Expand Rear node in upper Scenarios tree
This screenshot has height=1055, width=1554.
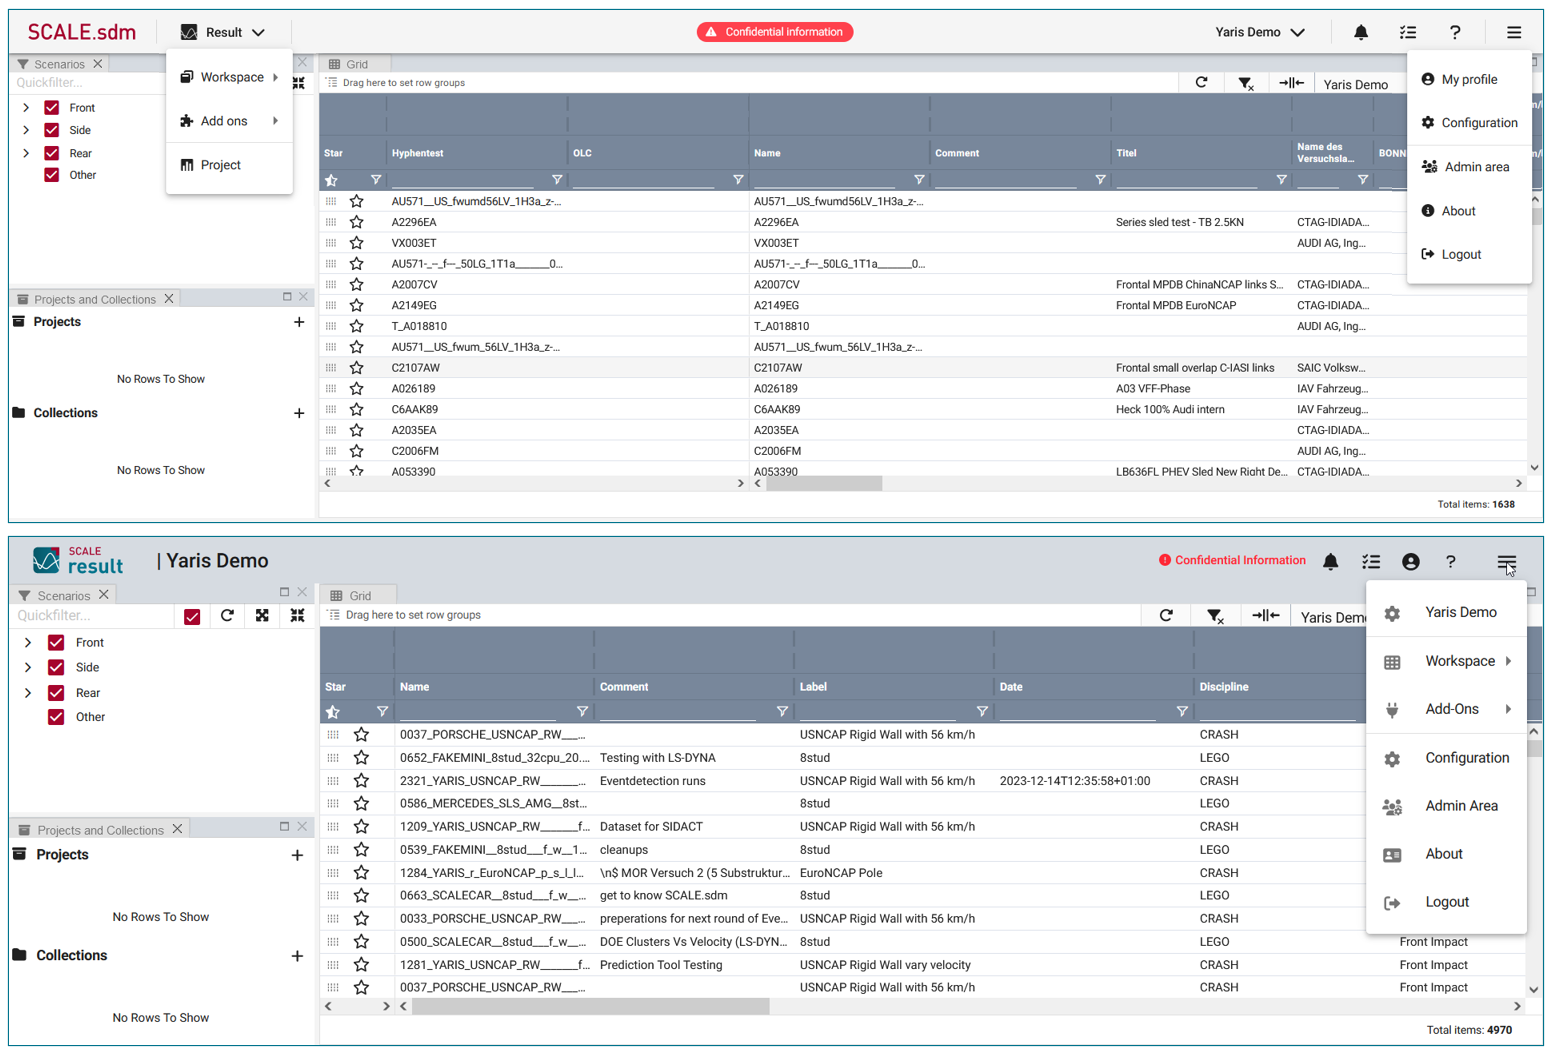[x=26, y=153]
